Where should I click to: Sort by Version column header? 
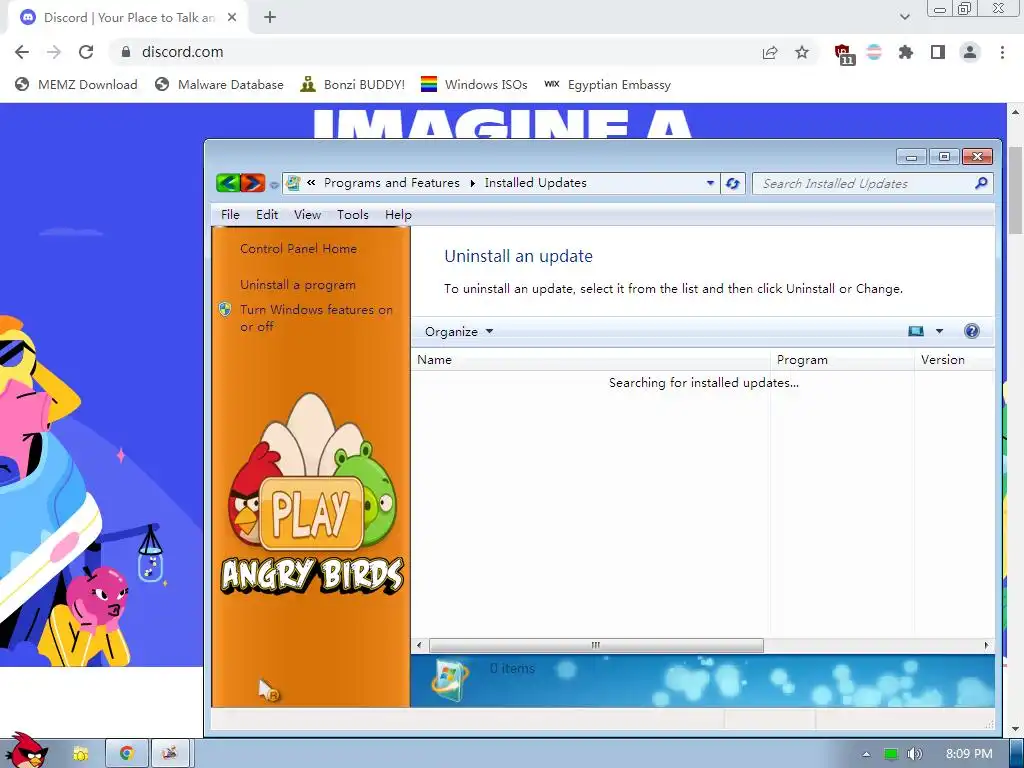(x=954, y=360)
